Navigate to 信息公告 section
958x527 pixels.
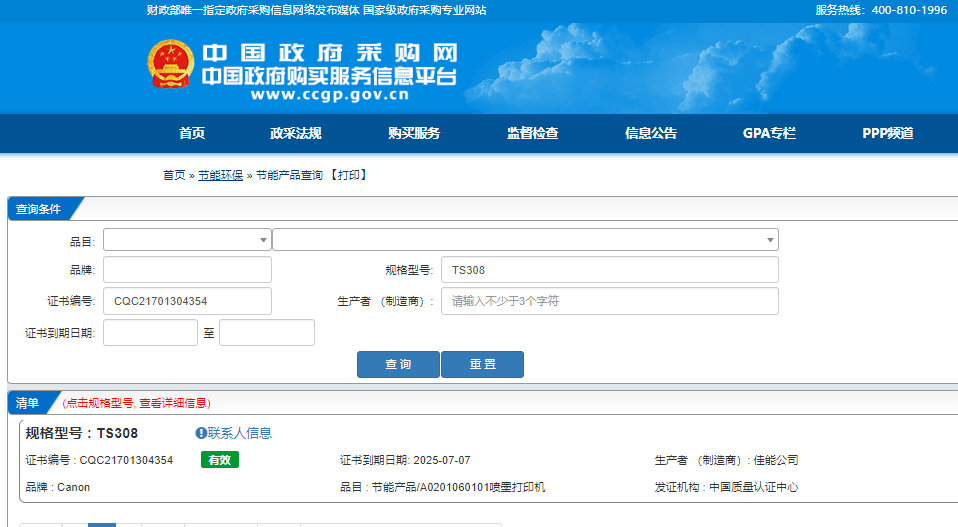(651, 134)
